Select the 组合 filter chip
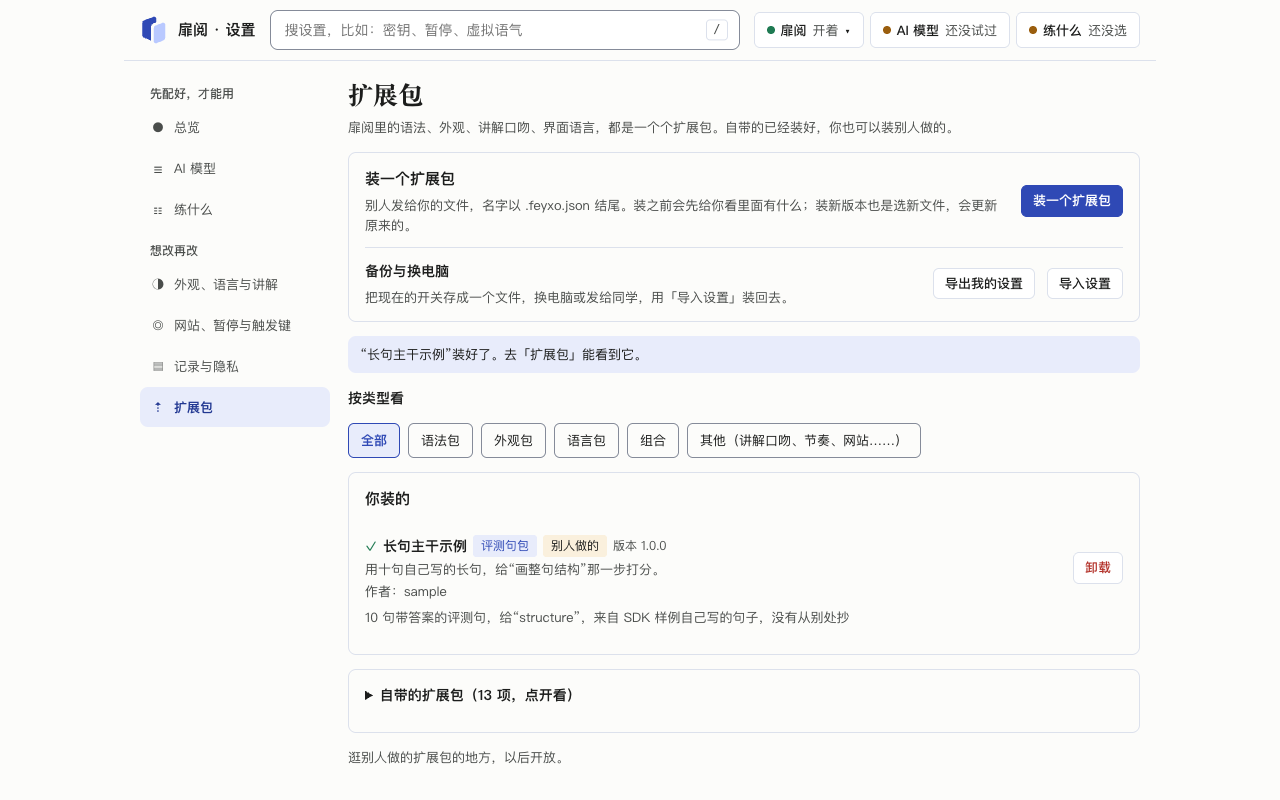The height and width of the screenshot is (800, 1280). tap(653, 440)
